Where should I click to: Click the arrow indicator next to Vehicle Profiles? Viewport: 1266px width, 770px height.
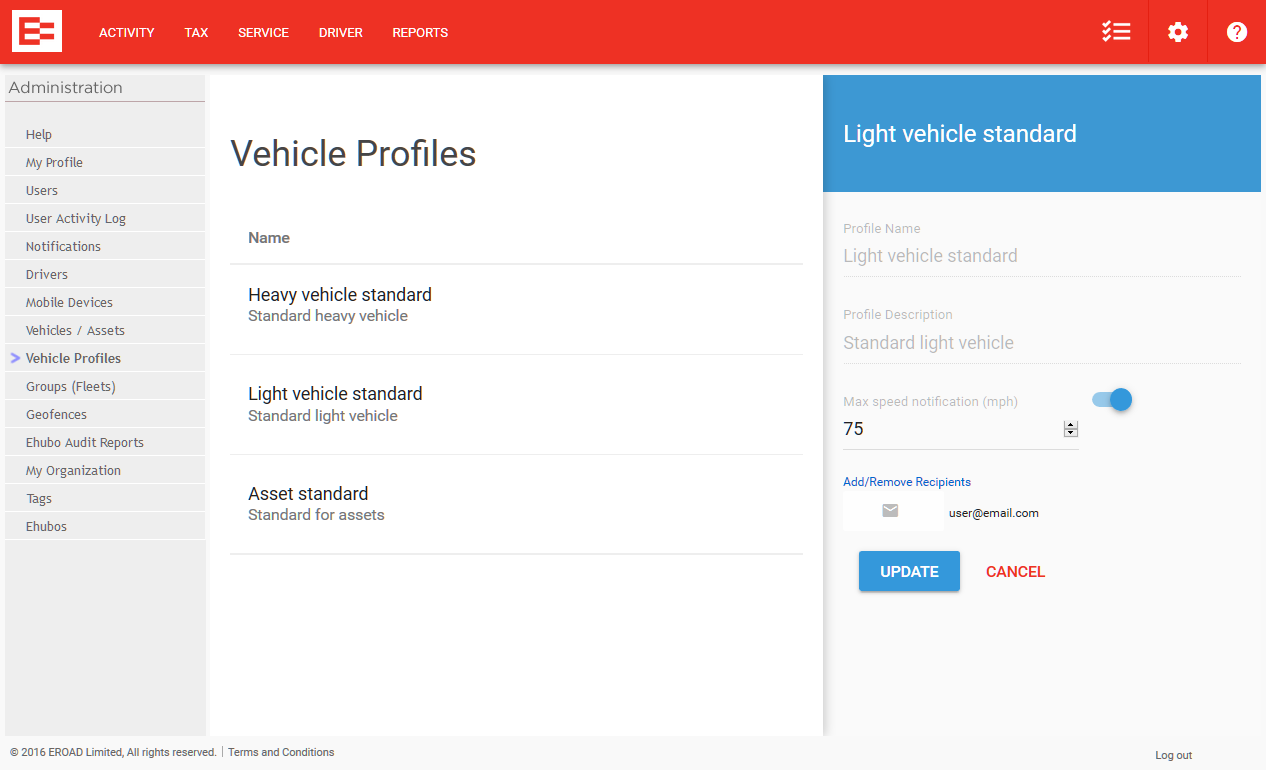[x=14, y=357]
